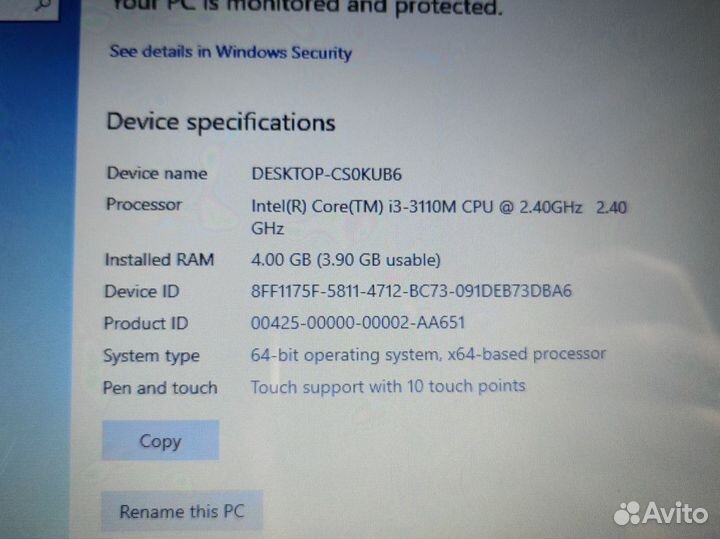This screenshot has height=539, width=720.
Task: Click the search magnifier icon in the sidebar
Action: pyautogui.click(x=42, y=6)
